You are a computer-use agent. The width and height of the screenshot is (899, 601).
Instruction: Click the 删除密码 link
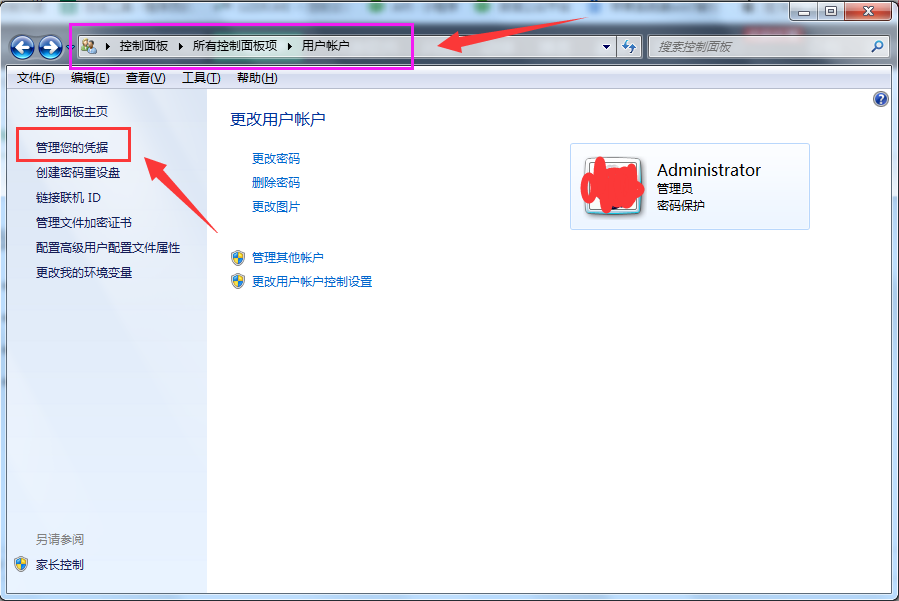tap(276, 182)
